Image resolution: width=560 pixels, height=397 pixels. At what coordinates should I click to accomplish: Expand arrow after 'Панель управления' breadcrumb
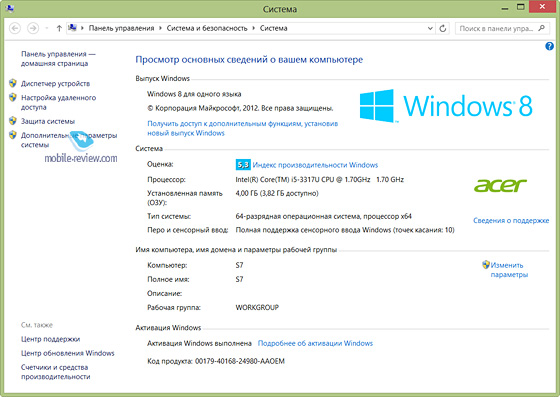coord(160,28)
